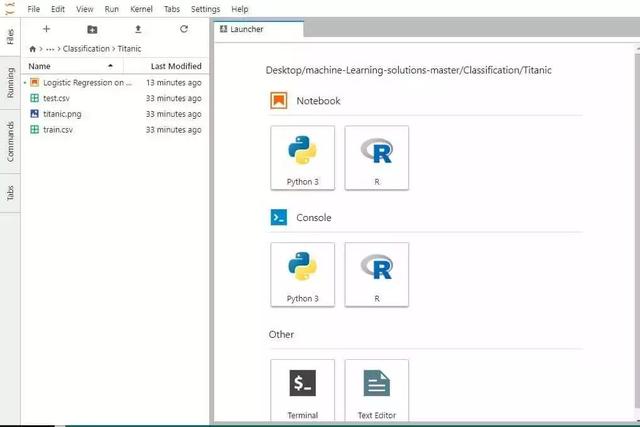Open the Kernel menu
Viewport: 640px width, 427px height.
tap(141, 9)
